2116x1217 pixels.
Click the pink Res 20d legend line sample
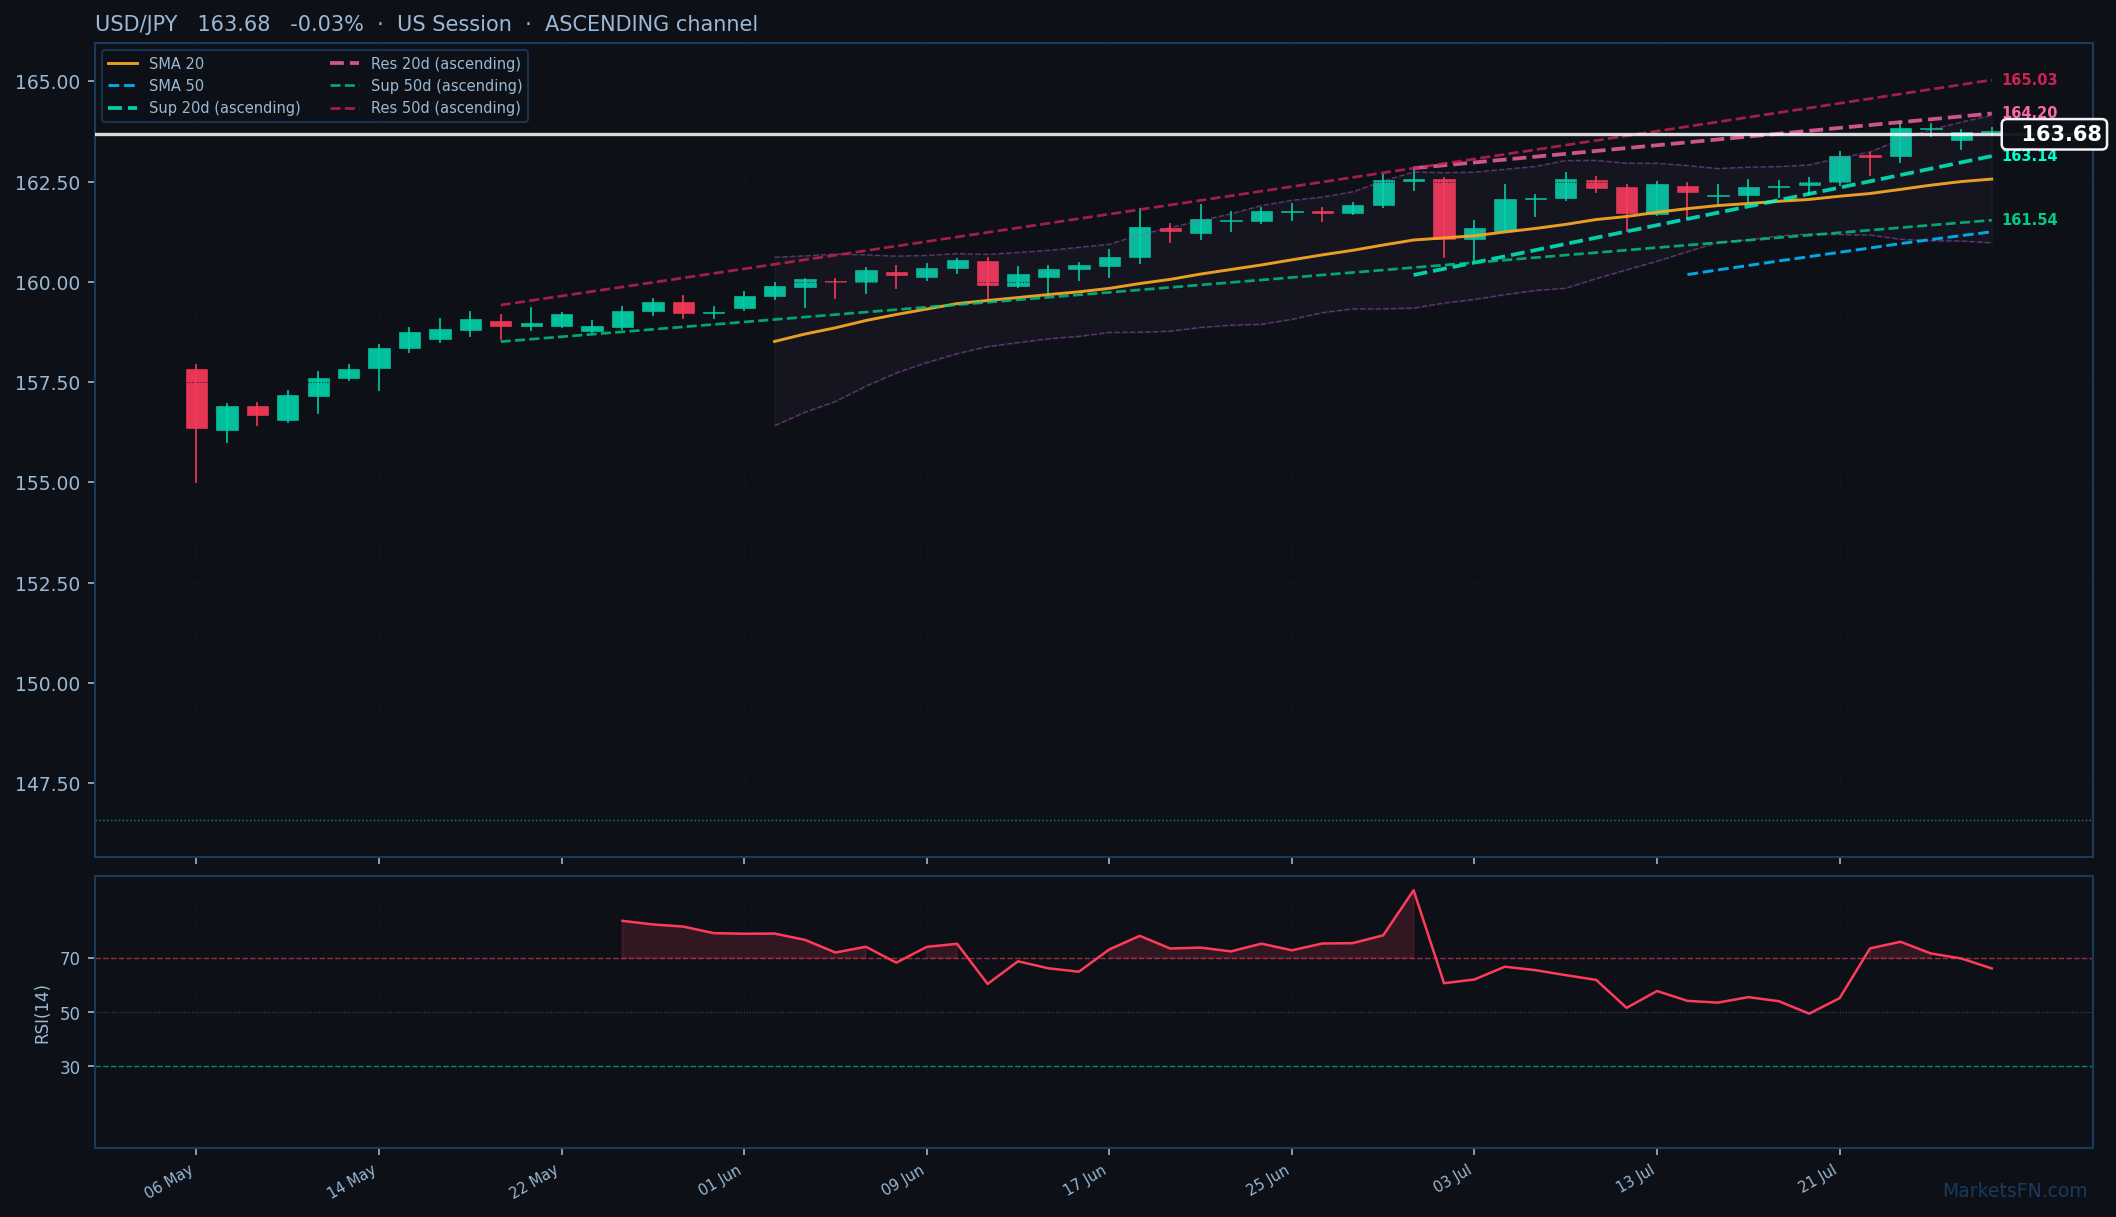[x=345, y=64]
